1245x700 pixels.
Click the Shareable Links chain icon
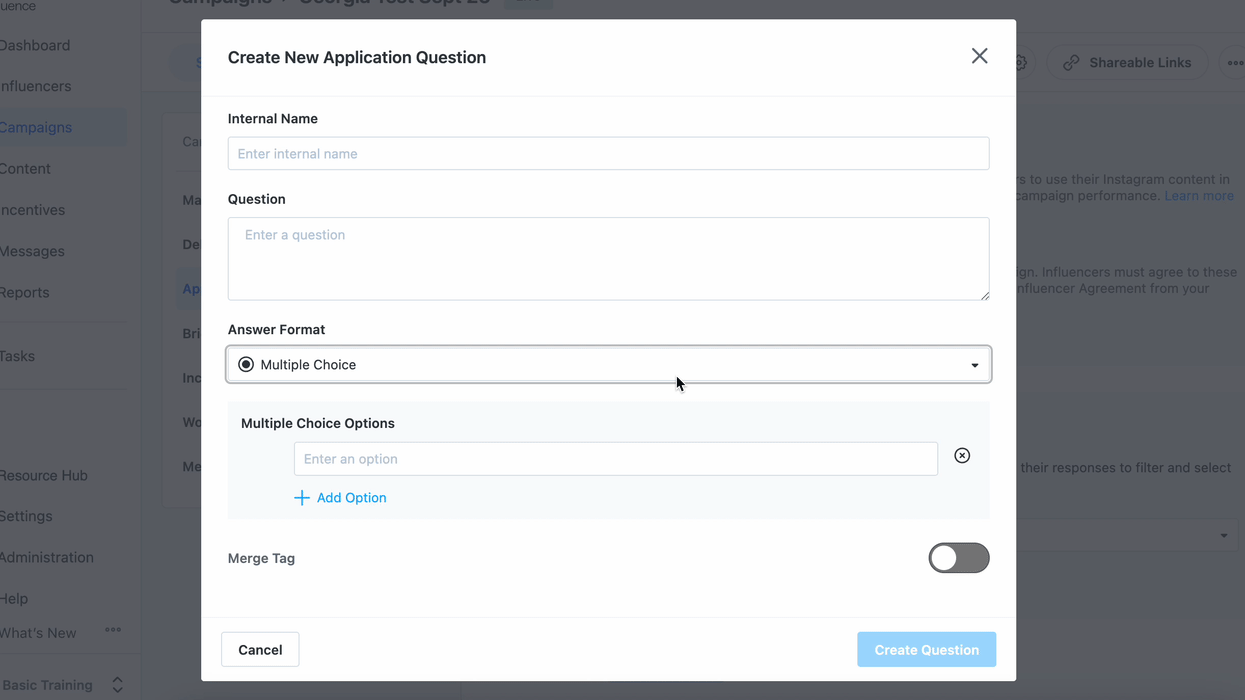tap(1071, 63)
